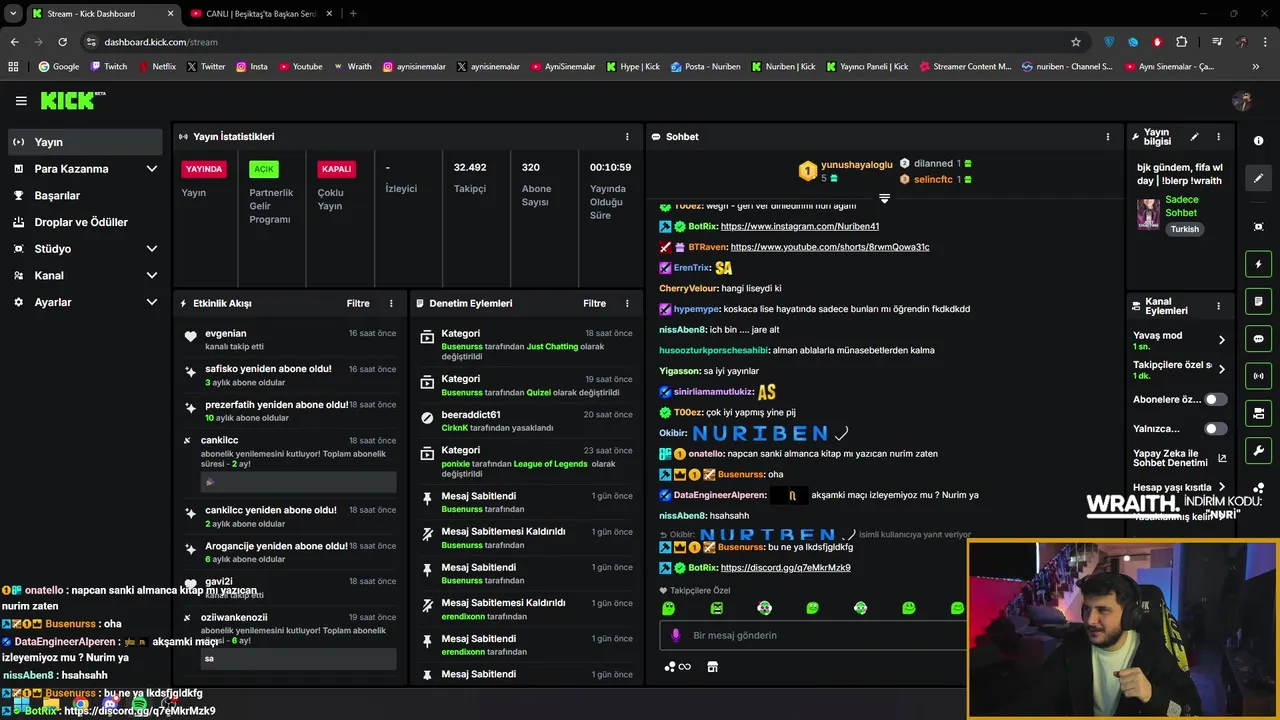
Task: Click the channel points infinity icon
Action: [678, 667]
